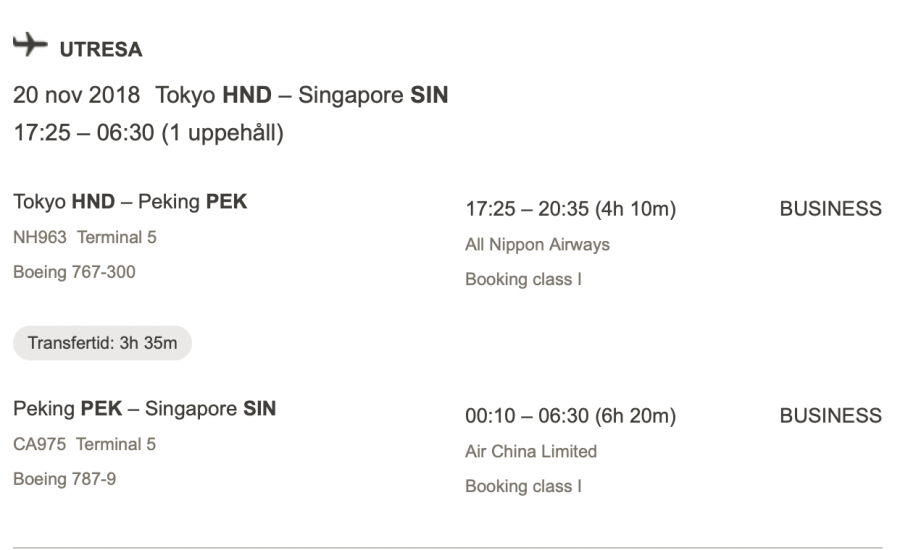Click the All Nippon Airways carrier name

(x=537, y=244)
